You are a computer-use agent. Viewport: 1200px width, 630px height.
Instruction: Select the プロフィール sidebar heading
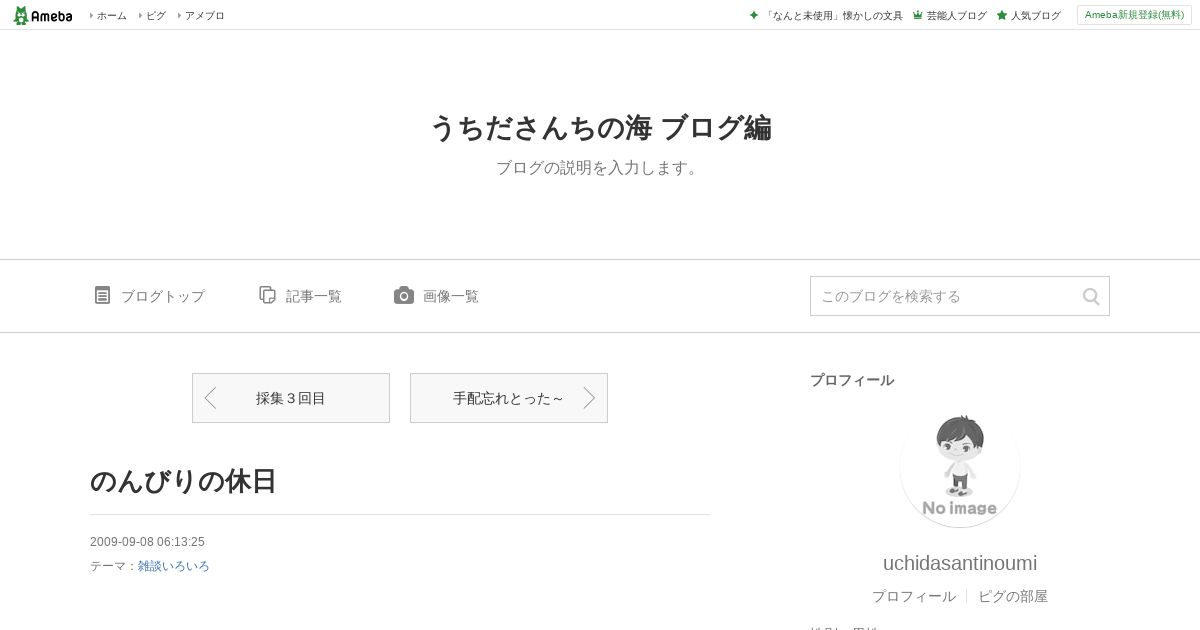point(852,380)
